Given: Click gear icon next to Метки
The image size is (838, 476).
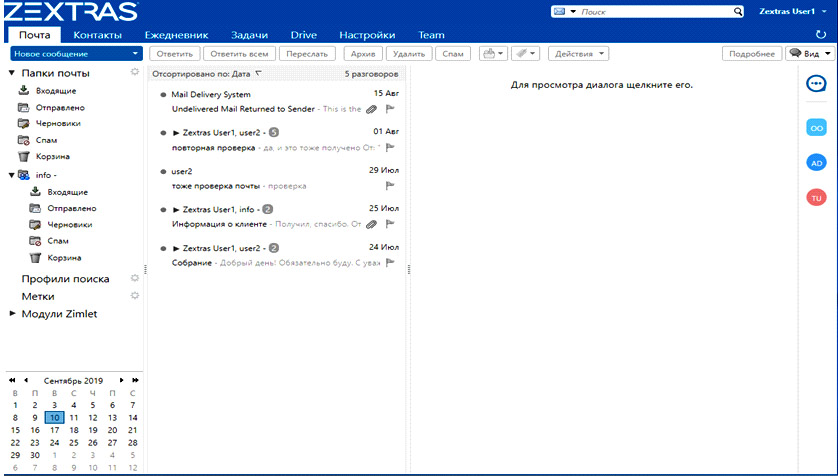Looking at the screenshot, I should 135,295.
